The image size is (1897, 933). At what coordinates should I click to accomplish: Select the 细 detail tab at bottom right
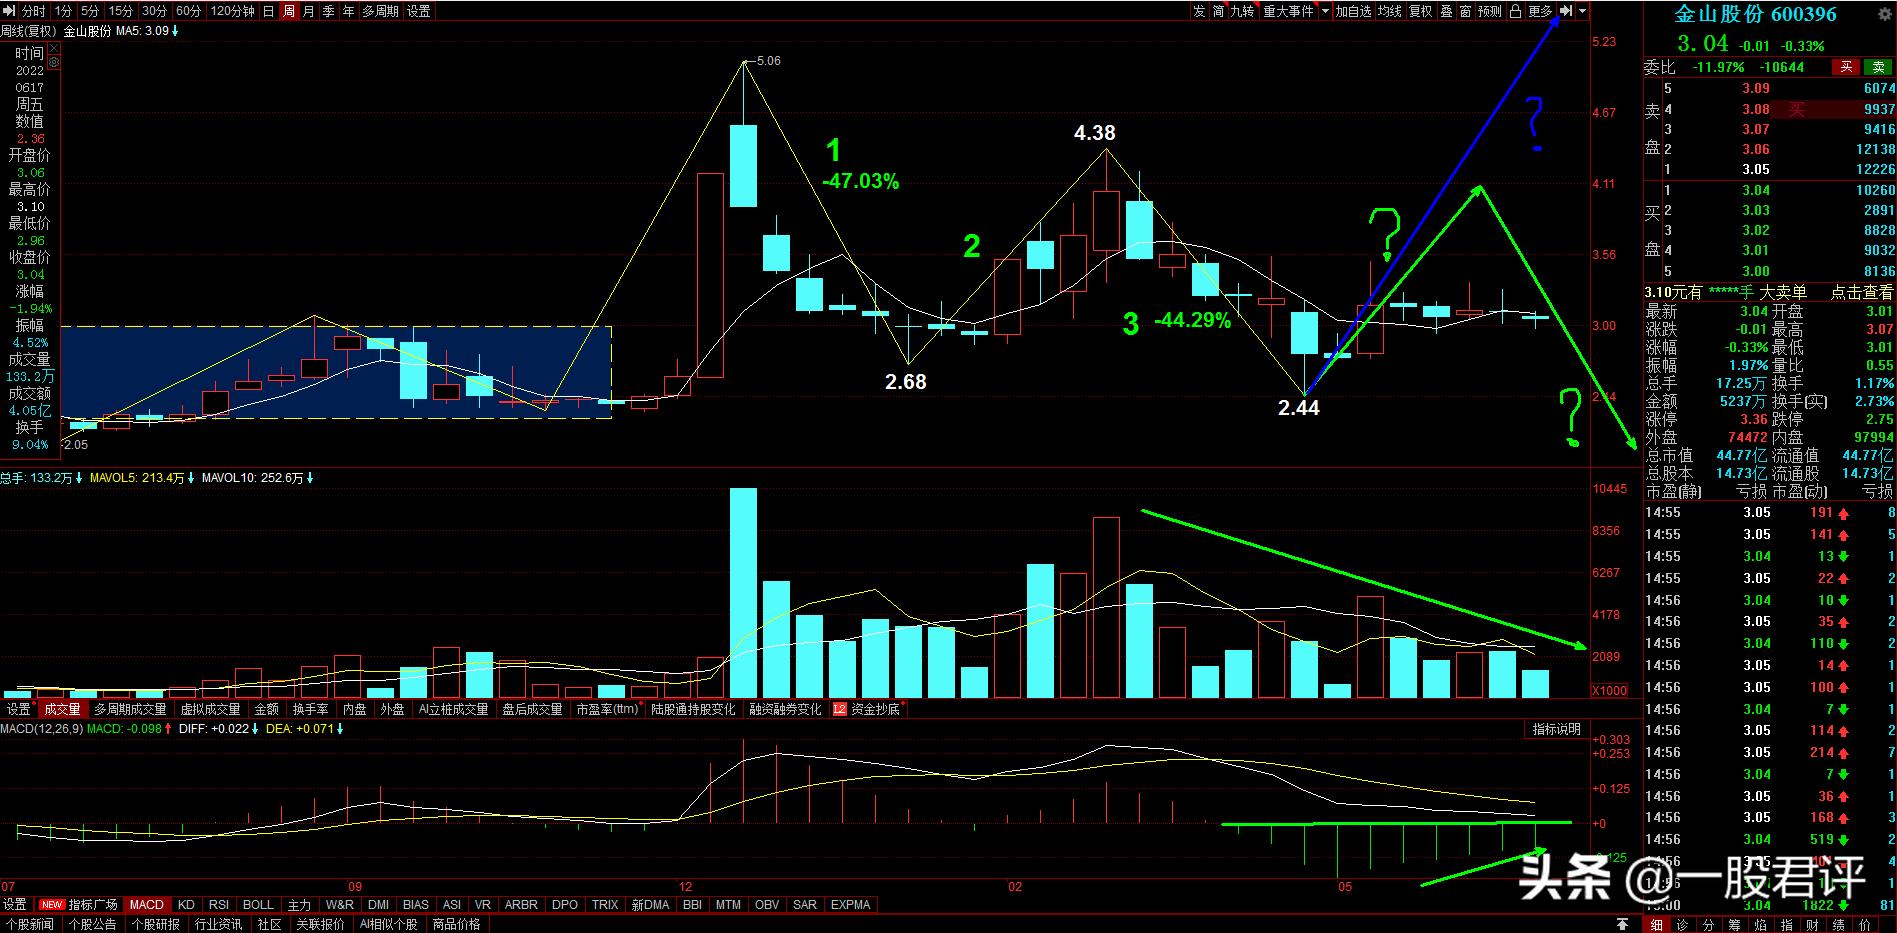tap(1656, 925)
